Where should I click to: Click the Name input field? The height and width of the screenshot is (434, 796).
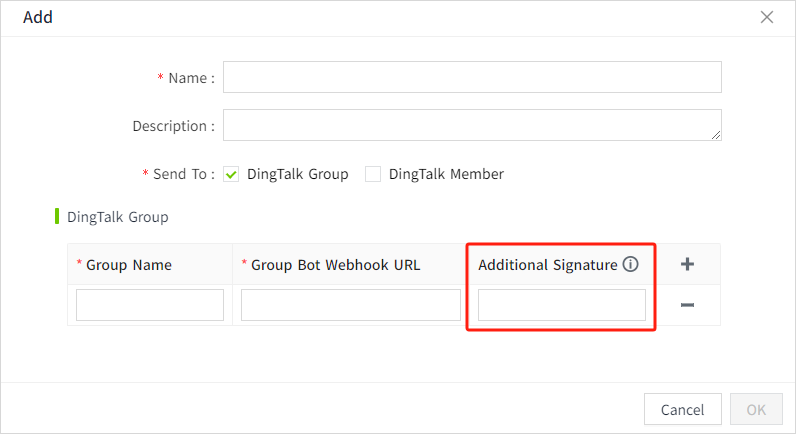pyautogui.click(x=472, y=77)
